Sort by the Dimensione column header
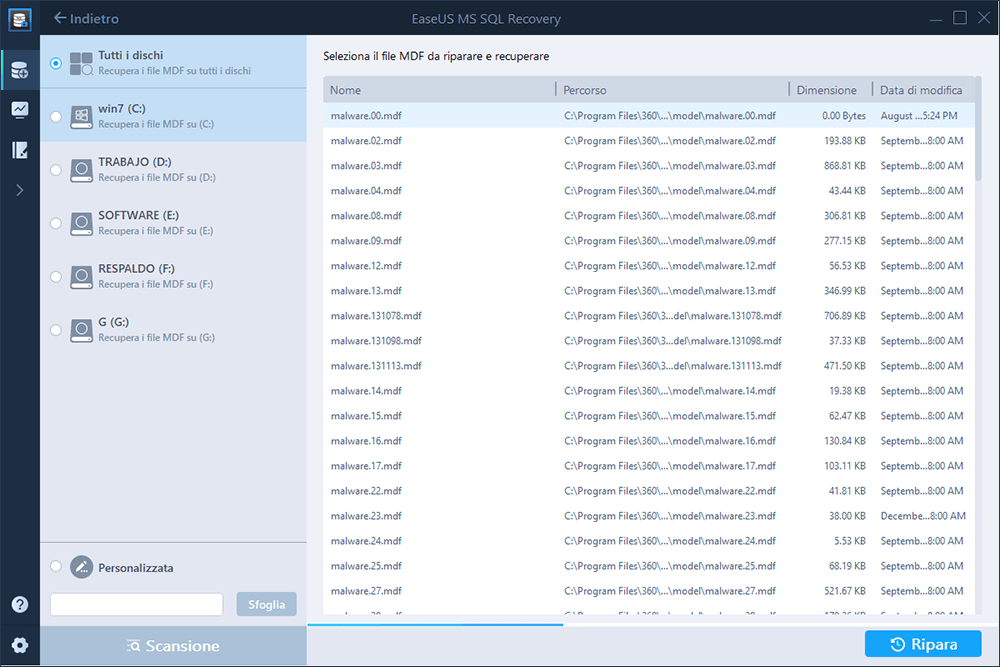Viewport: 1000px width, 667px height. click(x=831, y=90)
